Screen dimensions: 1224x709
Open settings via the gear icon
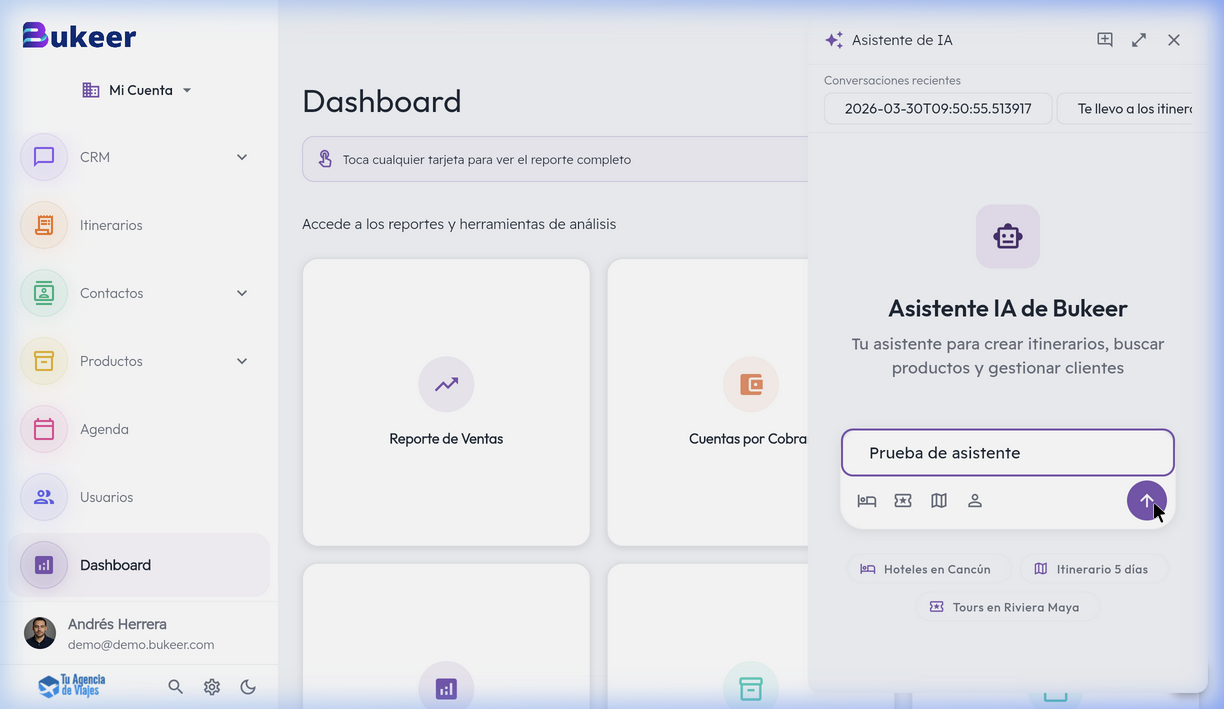click(211, 687)
